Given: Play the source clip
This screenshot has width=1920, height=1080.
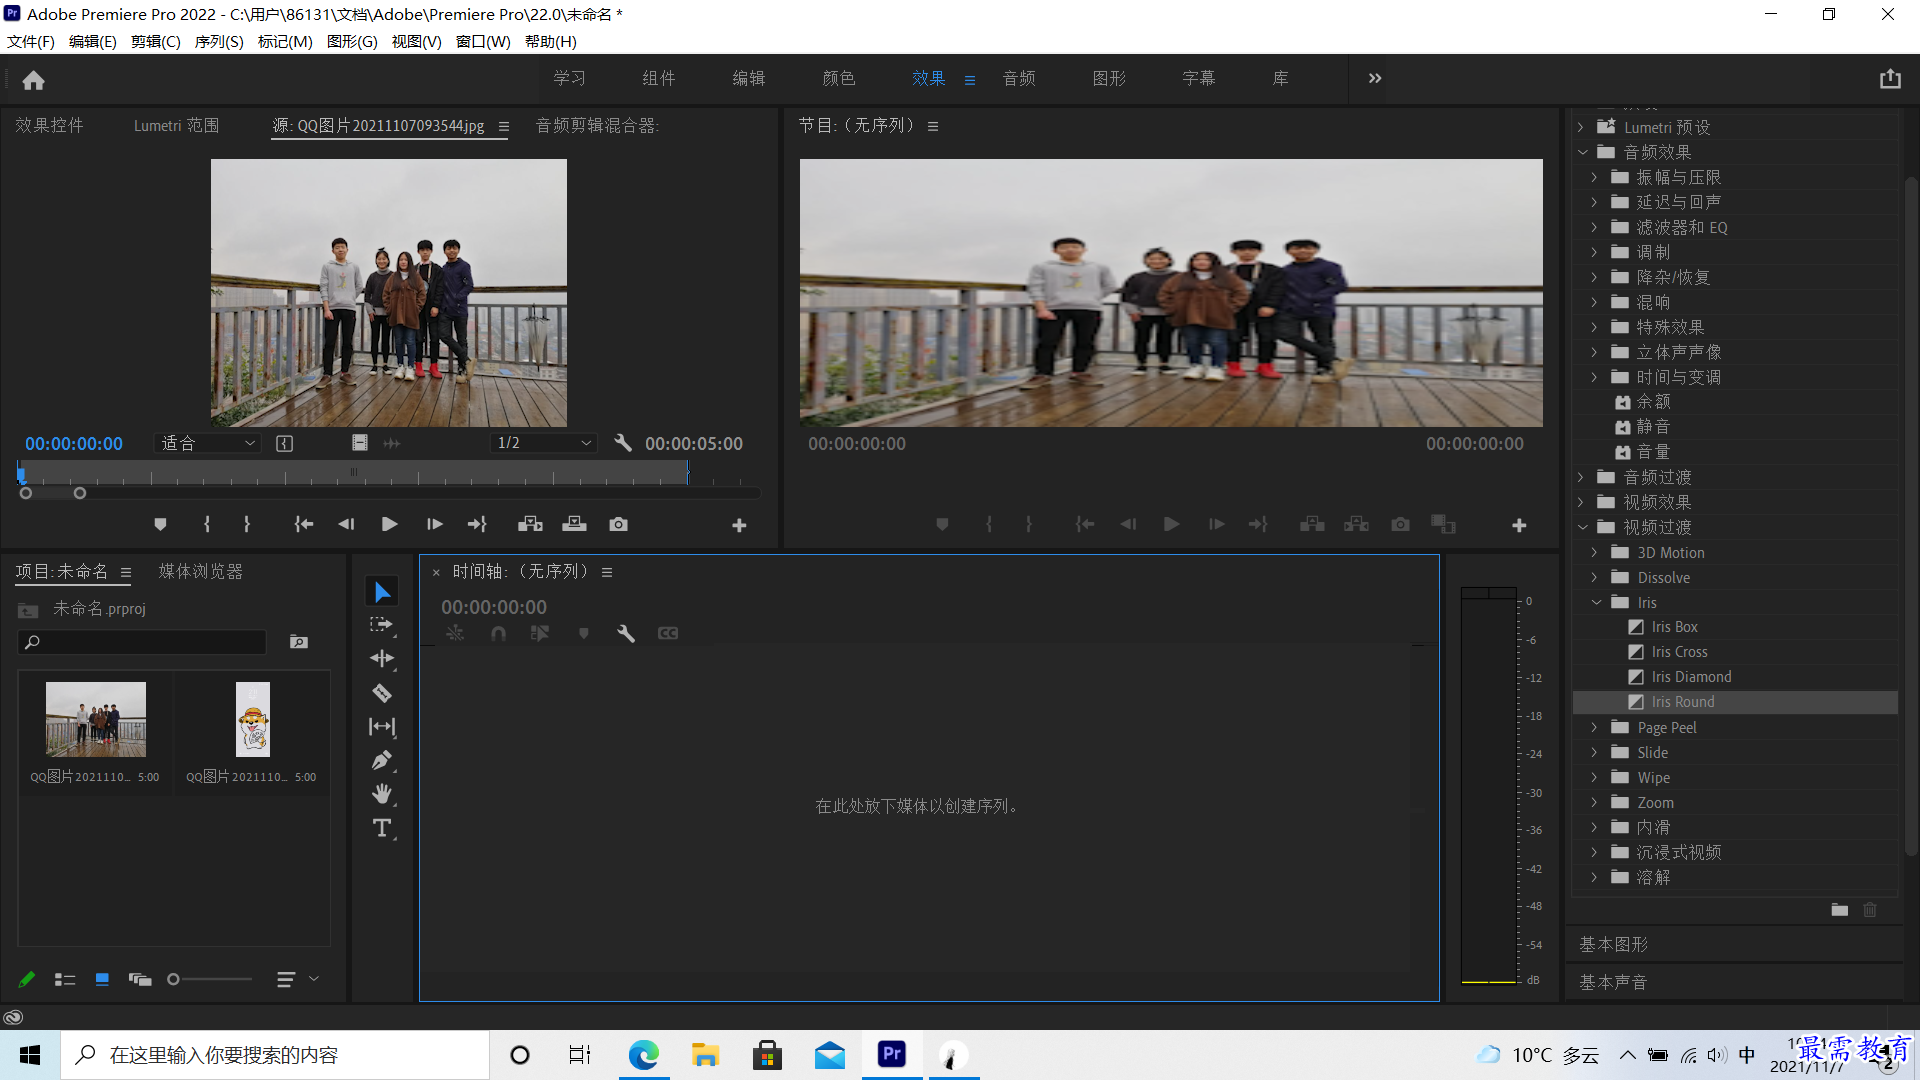Looking at the screenshot, I should tap(390, 524).
